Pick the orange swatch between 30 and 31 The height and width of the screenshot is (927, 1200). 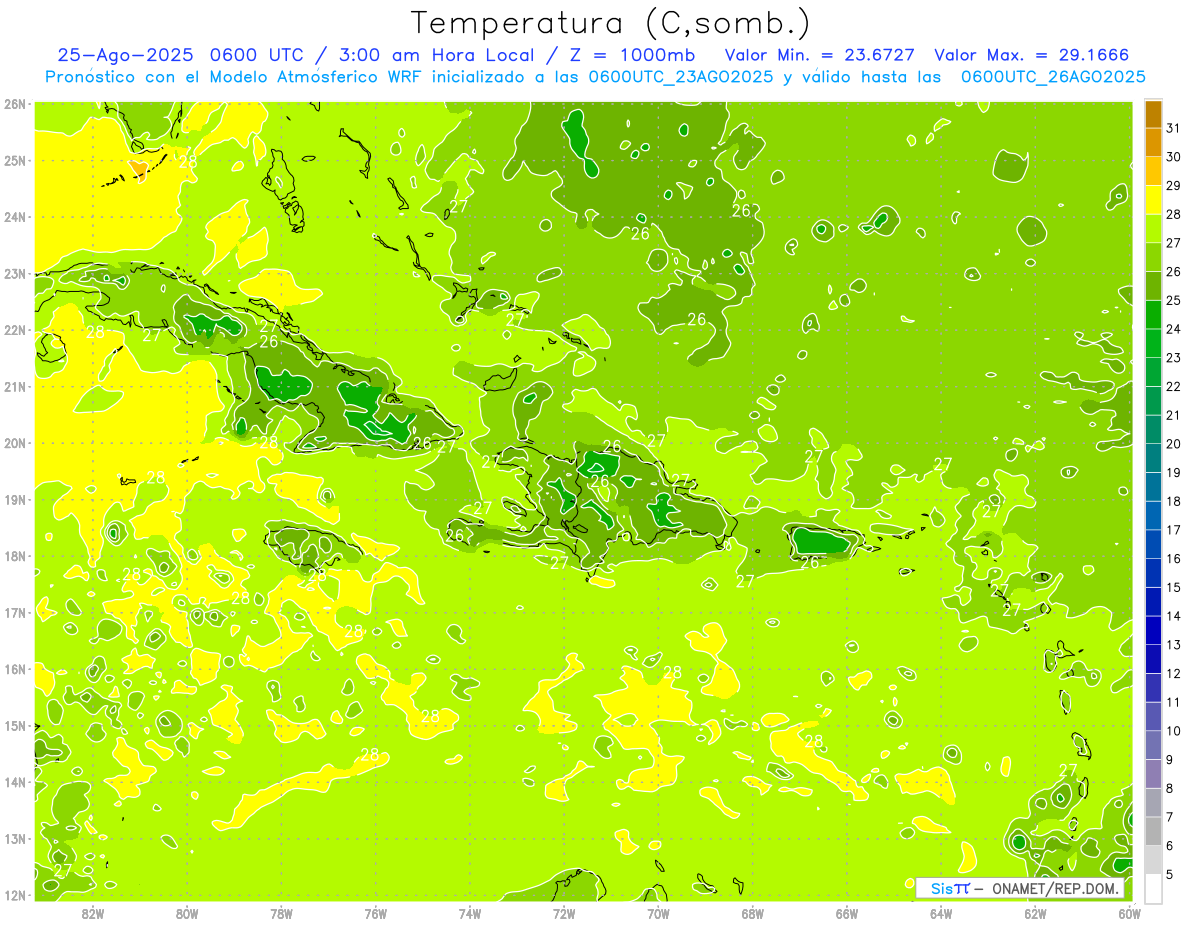click(1153, 143)
